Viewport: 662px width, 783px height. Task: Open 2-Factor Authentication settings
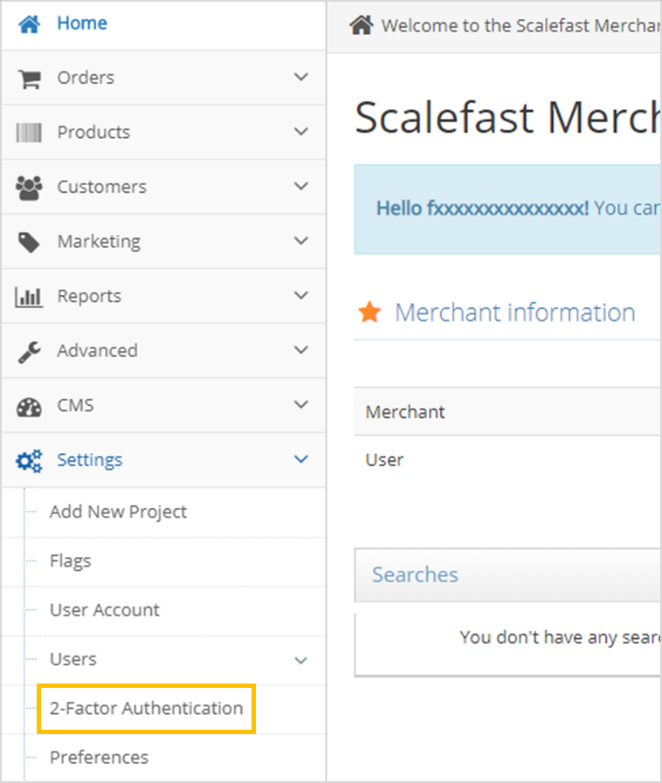[x=146, y=708]
